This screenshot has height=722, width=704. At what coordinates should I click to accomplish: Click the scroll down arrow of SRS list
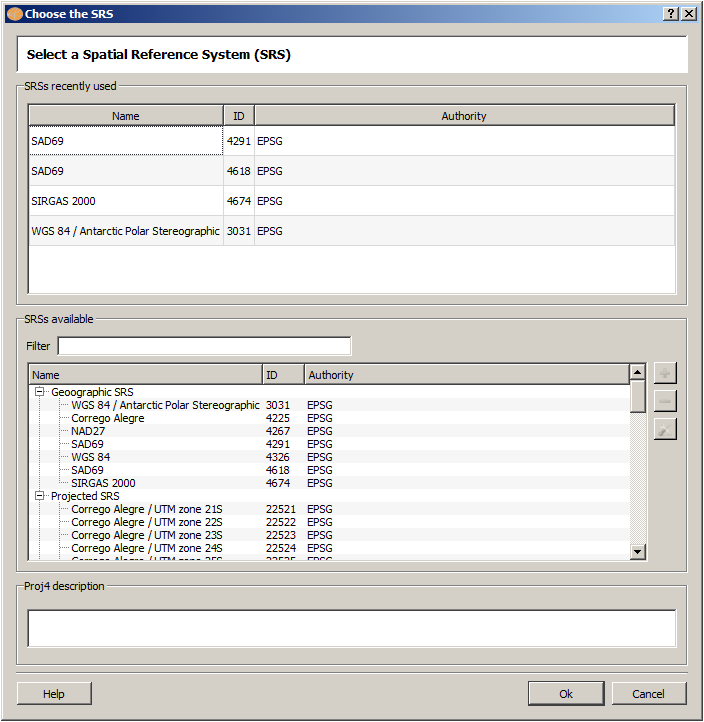[637, 551]
